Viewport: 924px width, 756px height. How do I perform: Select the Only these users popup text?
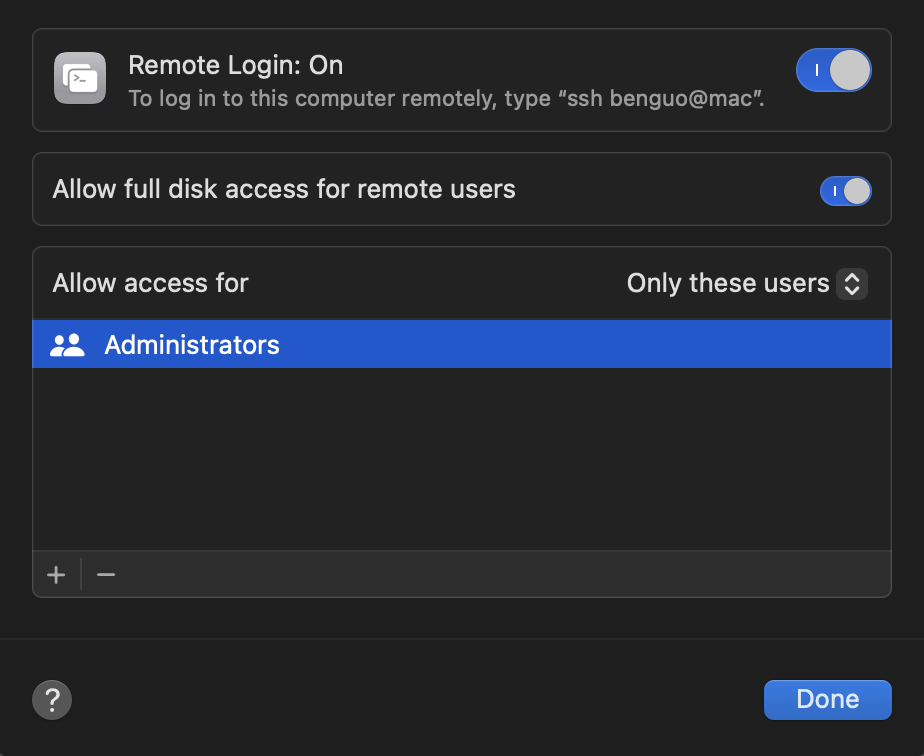pos(728,283)
